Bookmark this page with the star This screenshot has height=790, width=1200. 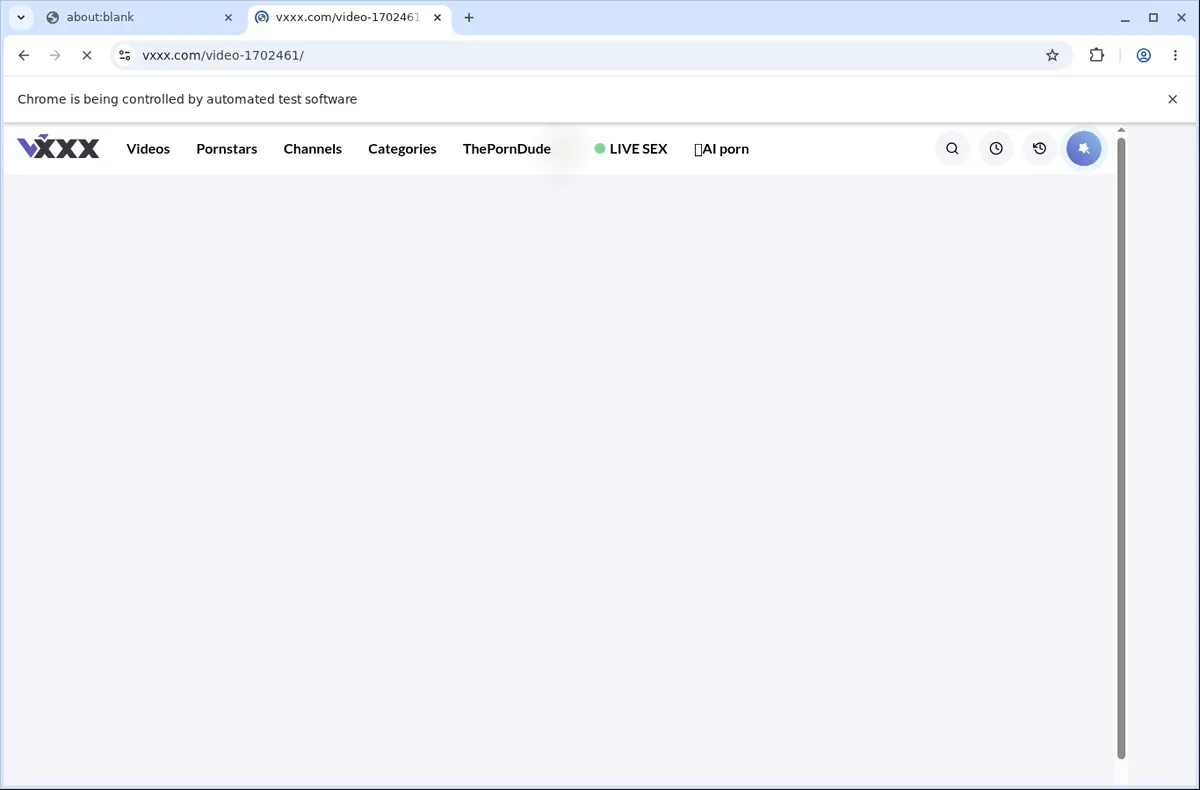[x=1052, y=56]
